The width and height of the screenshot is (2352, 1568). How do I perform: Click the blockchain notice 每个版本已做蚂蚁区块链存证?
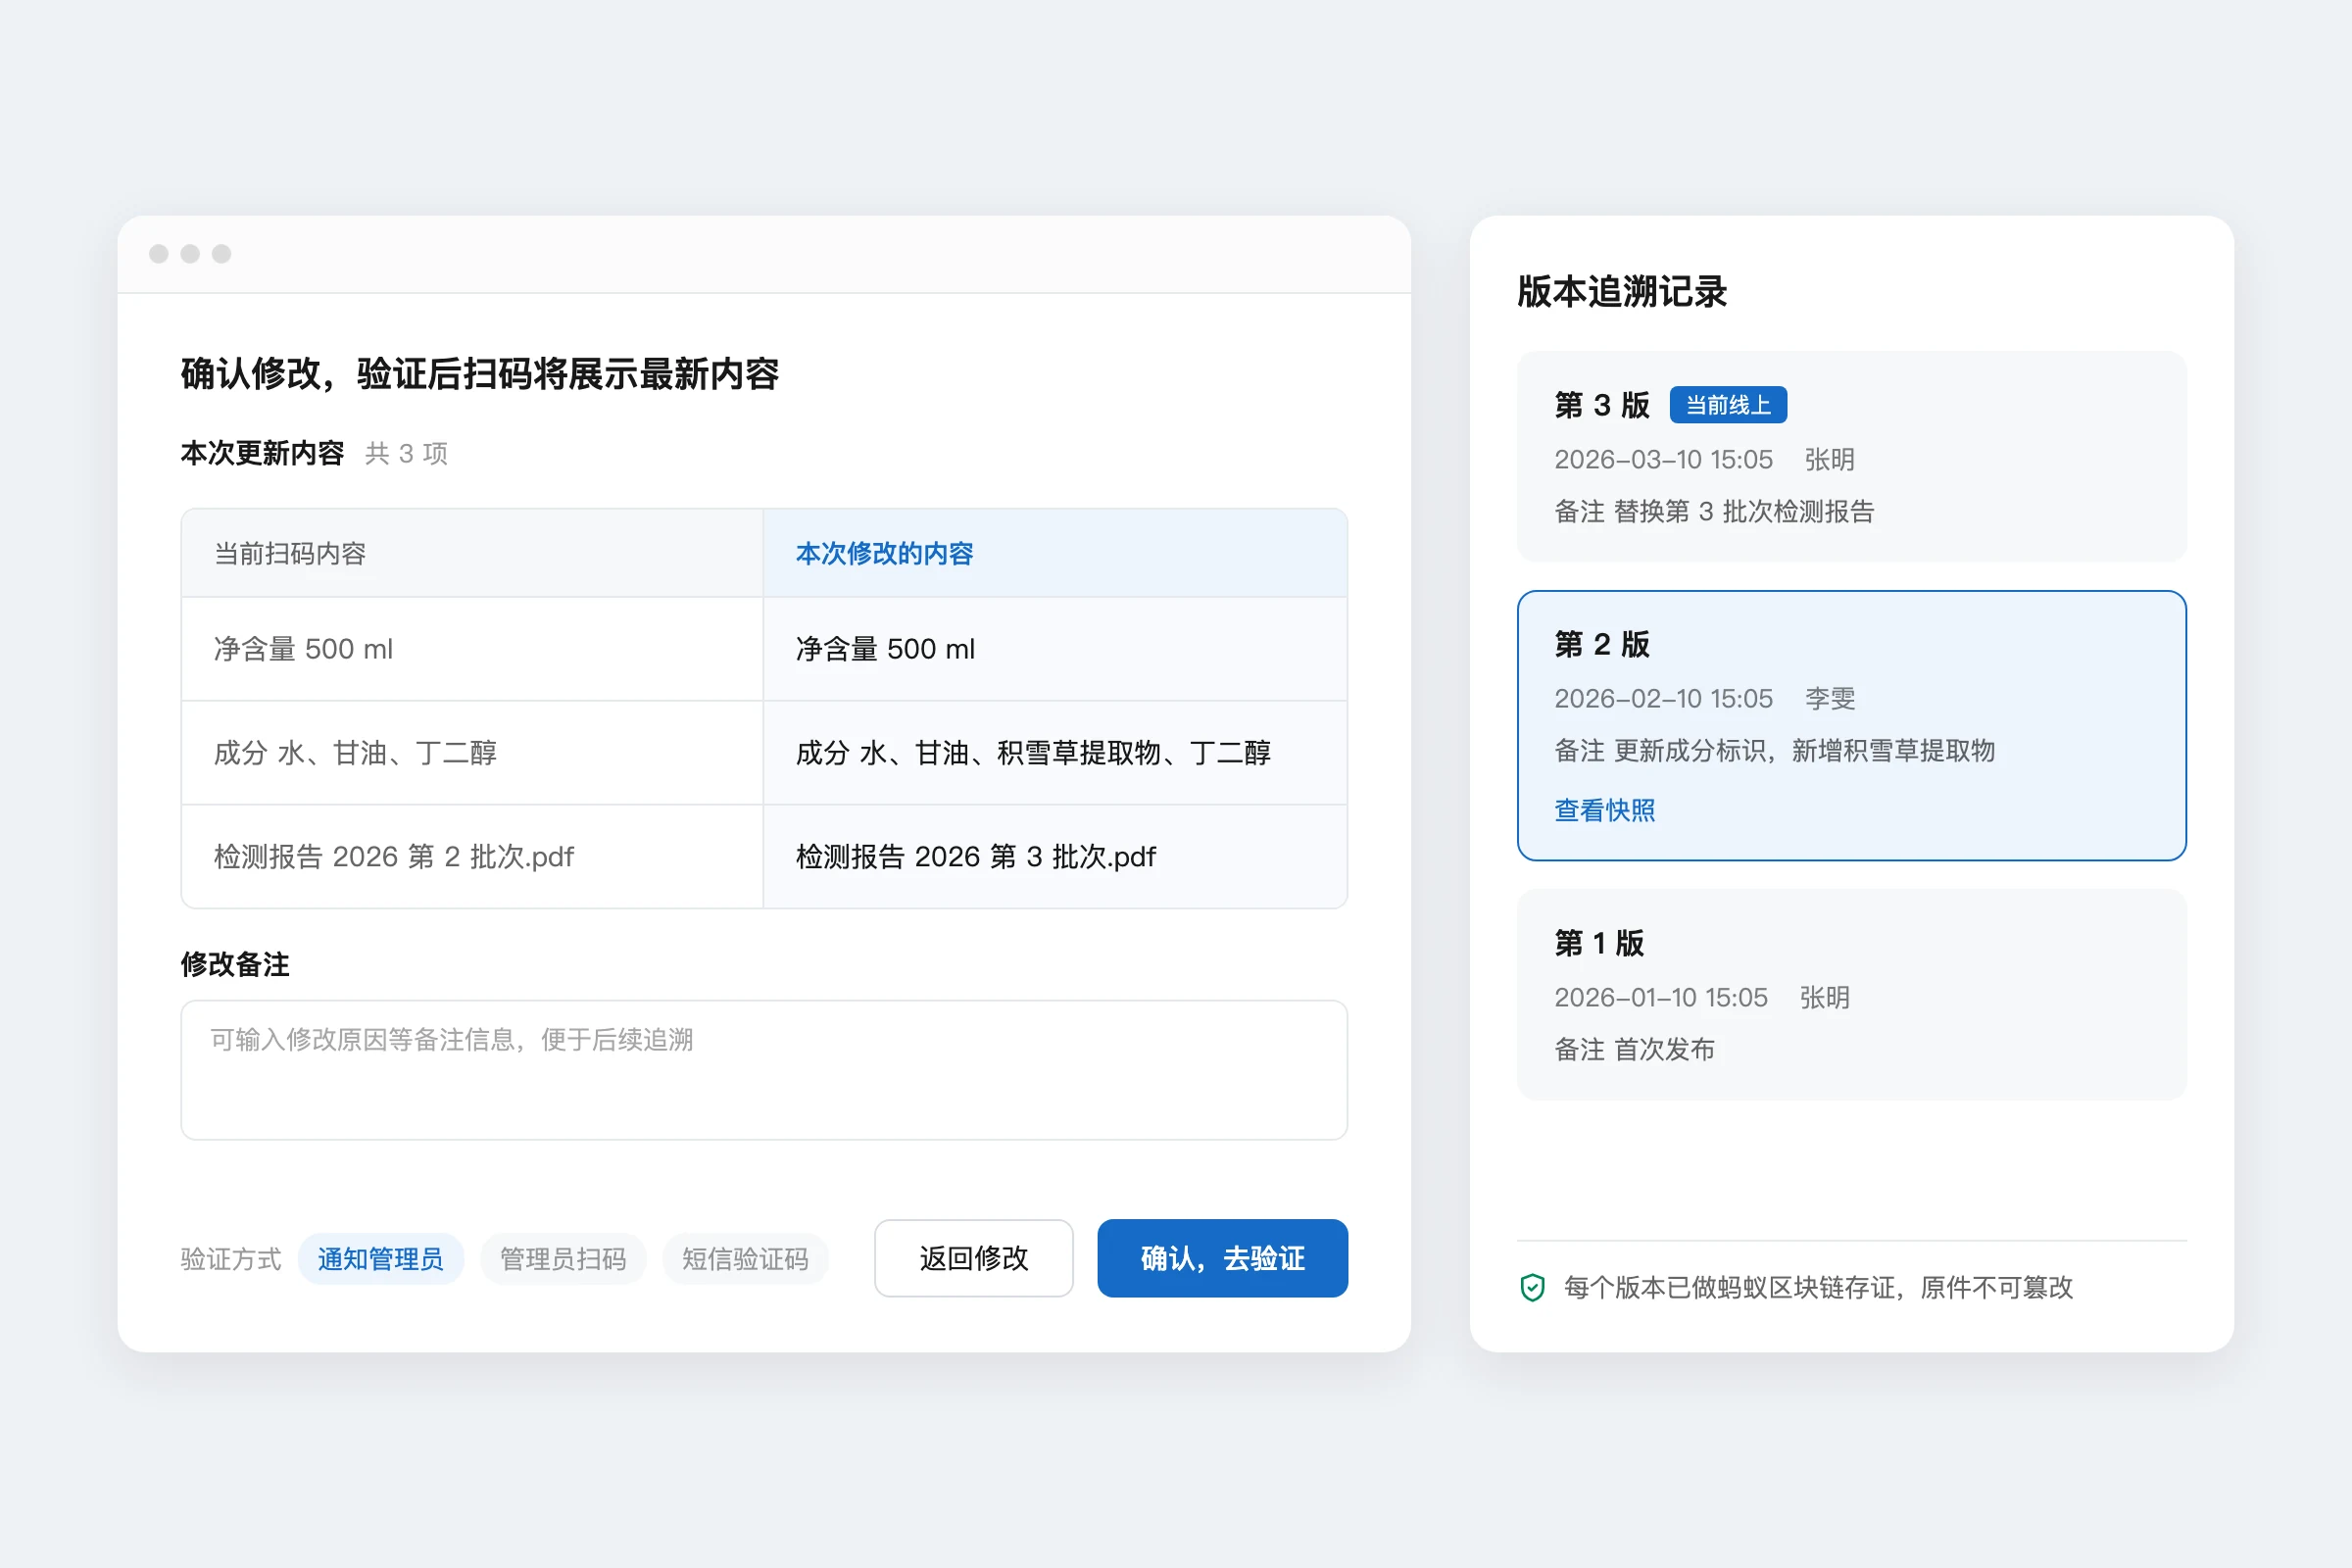tap(1818, 1288)
